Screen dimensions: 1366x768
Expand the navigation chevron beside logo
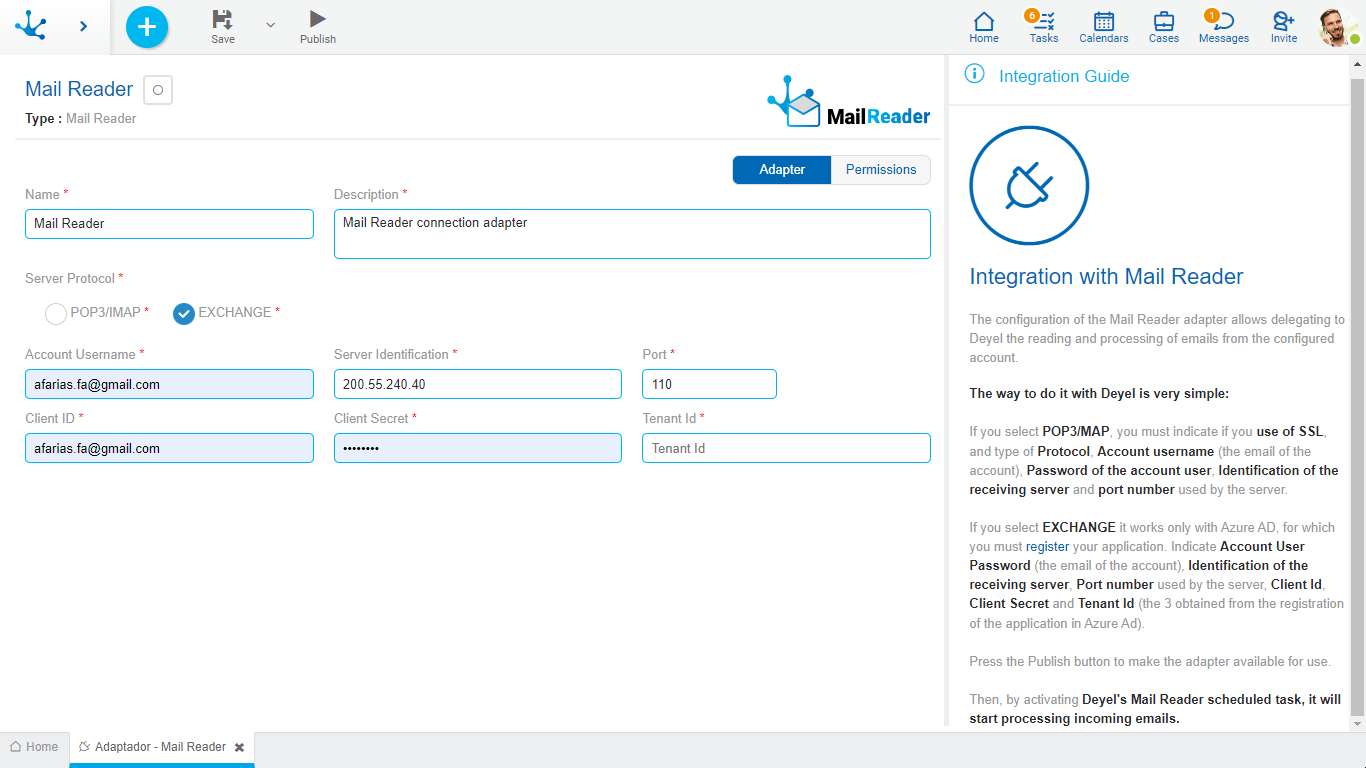[x=83, y=26]
